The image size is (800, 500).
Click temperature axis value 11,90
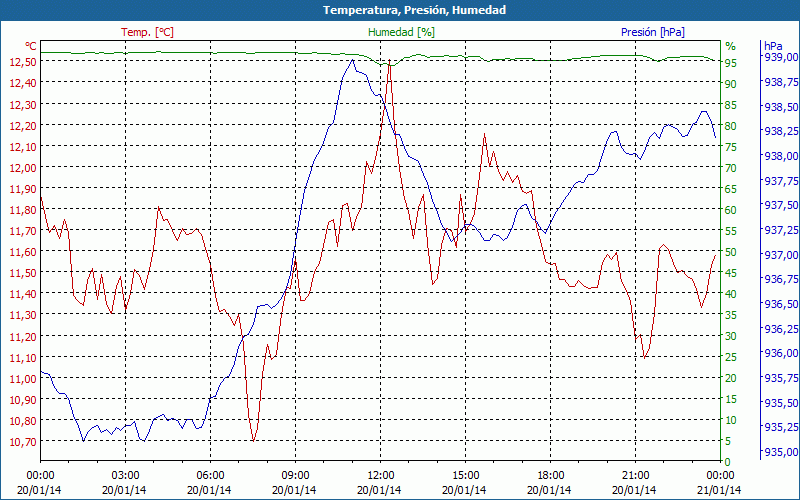pyautogui.click(x=23, y=188)
